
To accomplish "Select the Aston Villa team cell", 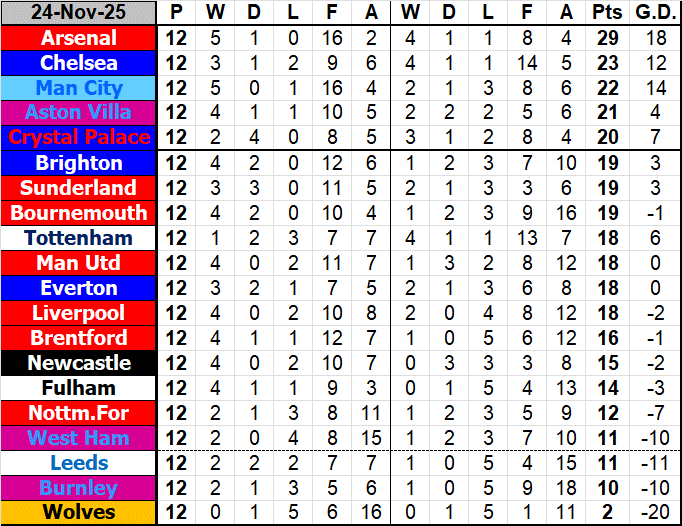I will 79,113.
